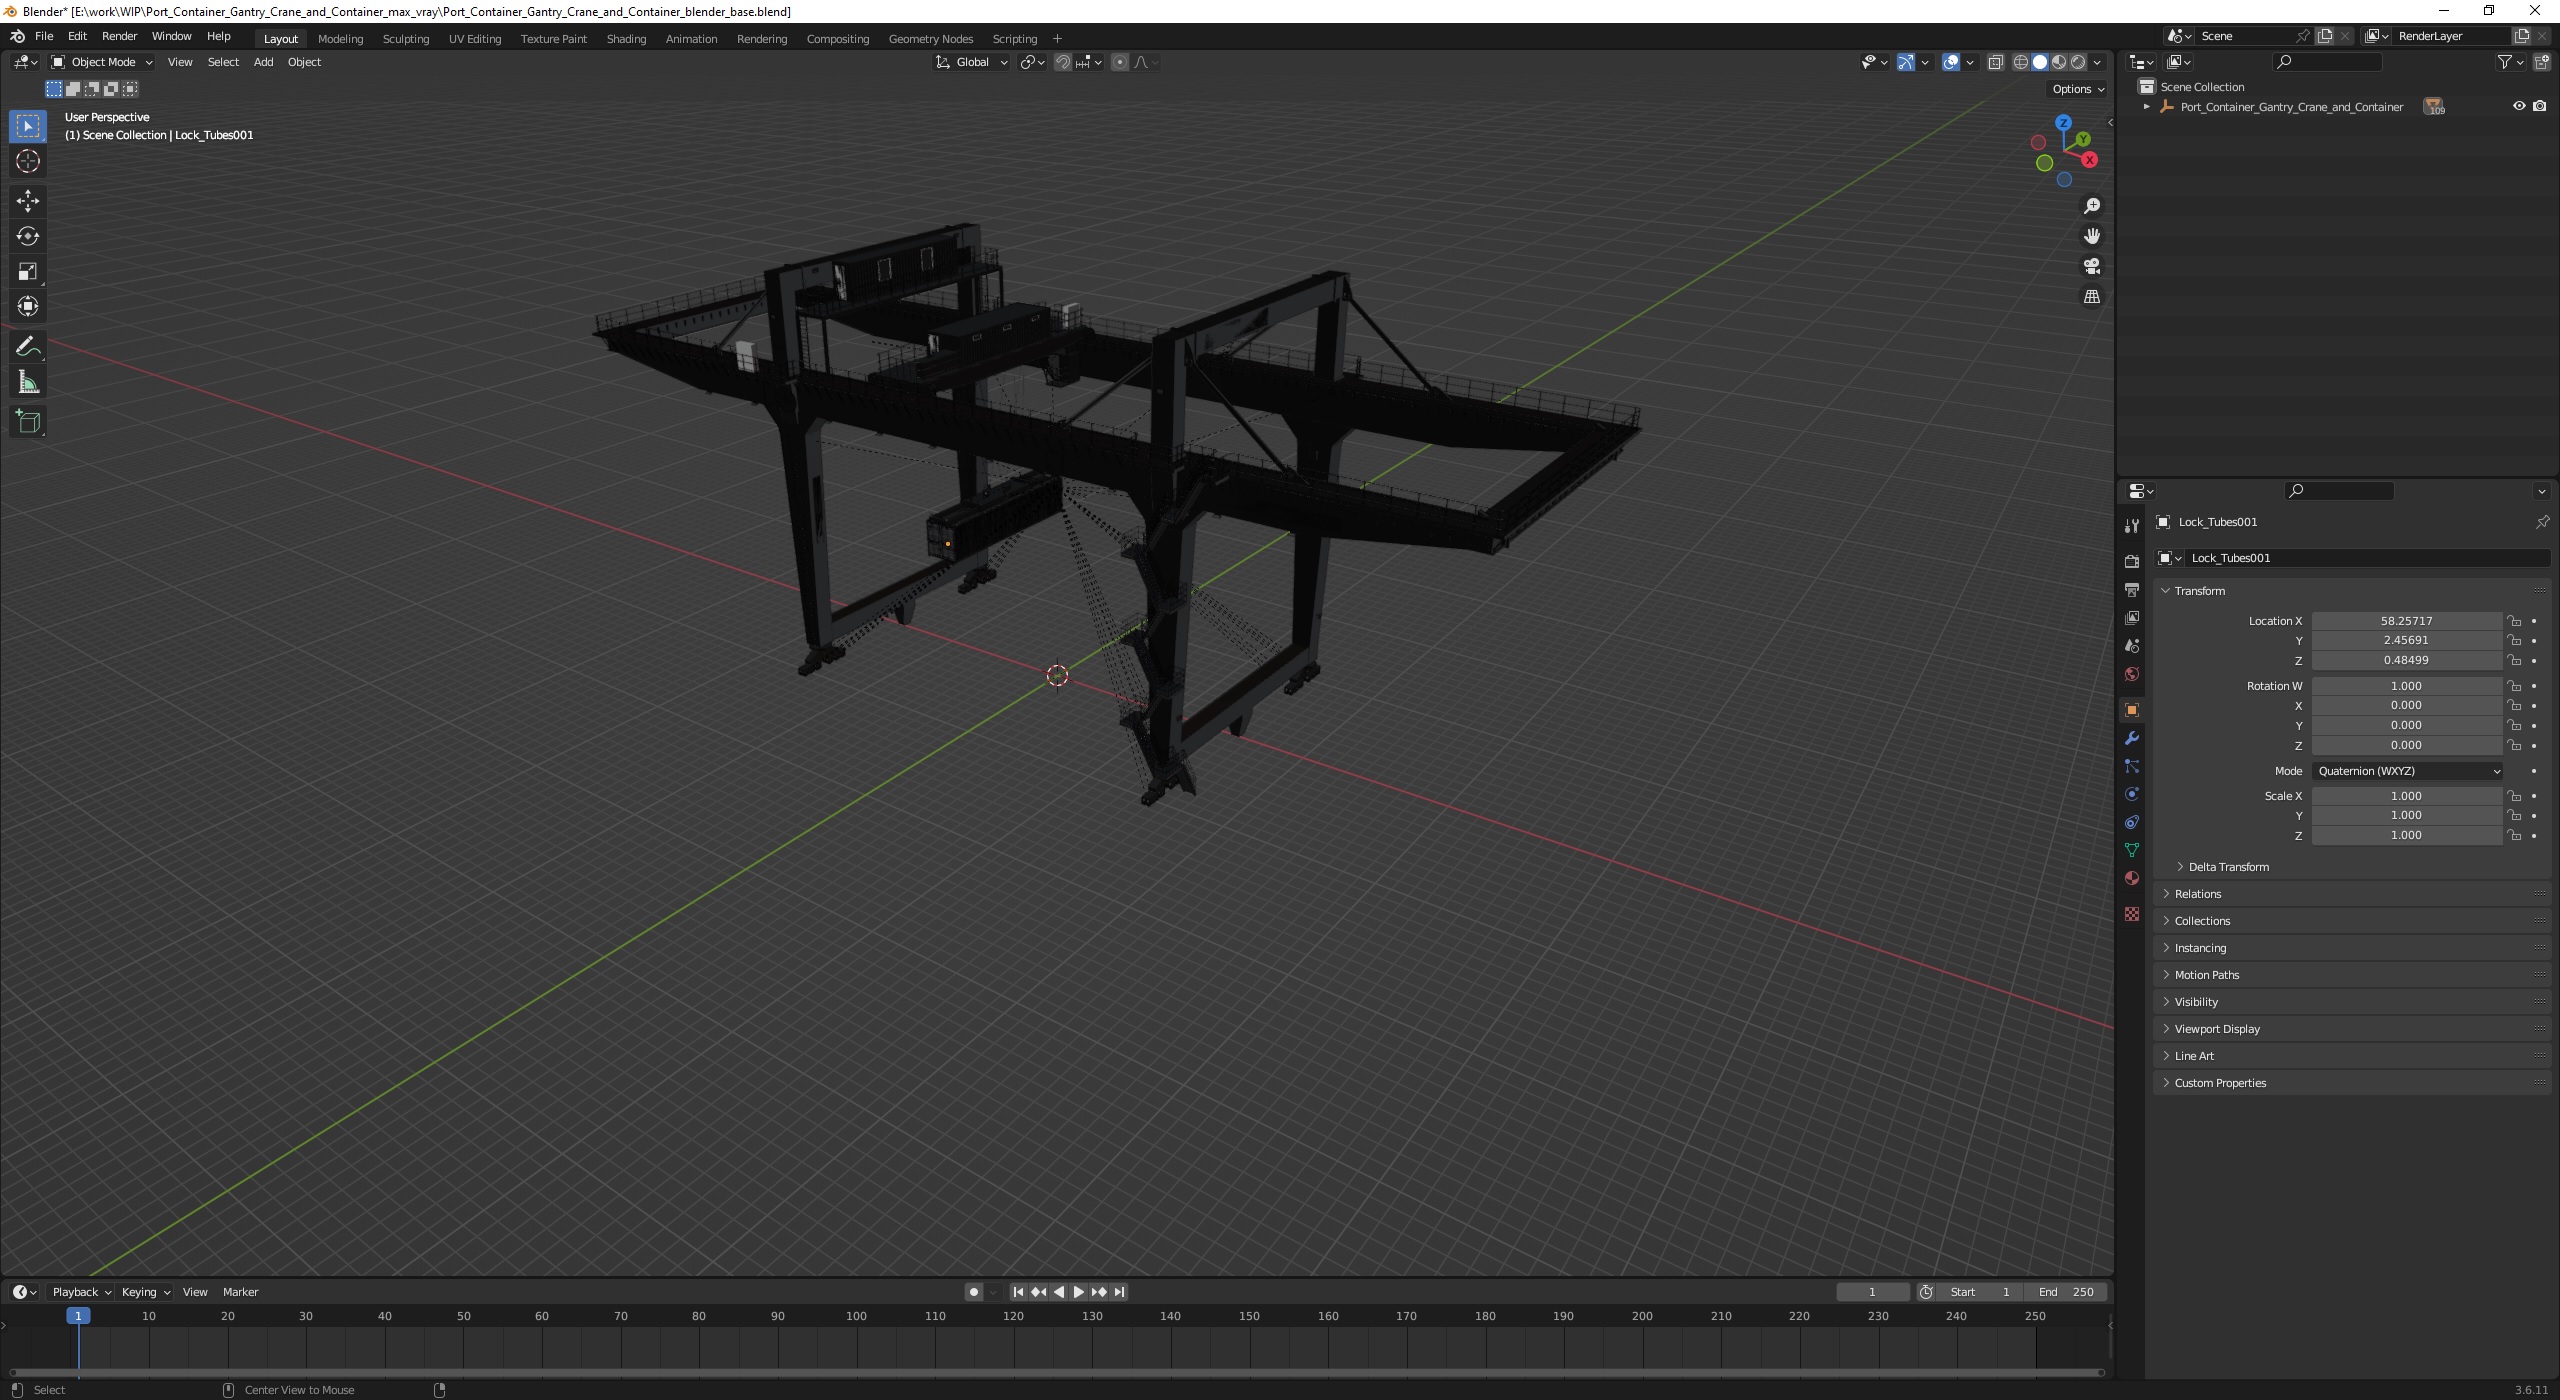Click the viewport zoom magnifier icon
Screen dimensions: 2560x1400
[x=2091, y=206]
